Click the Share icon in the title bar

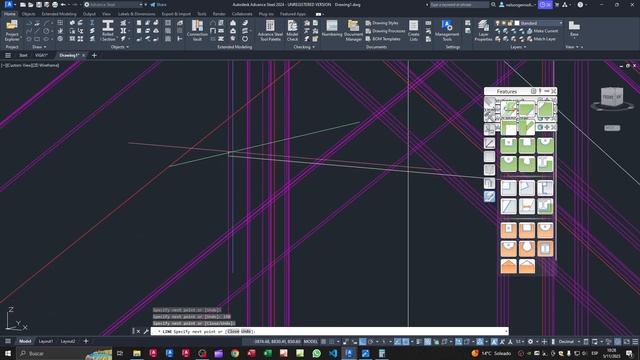tap(158, 4)
